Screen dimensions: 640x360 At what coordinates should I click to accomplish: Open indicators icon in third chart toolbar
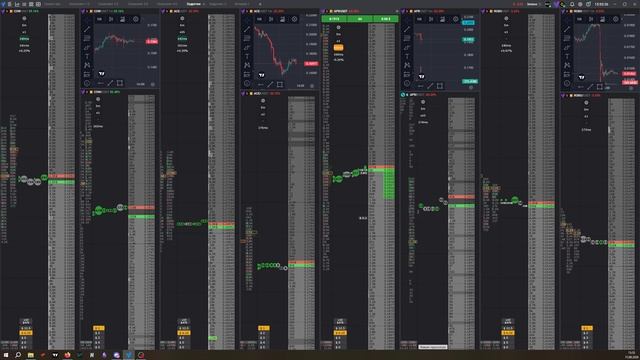tap(442, 19)
